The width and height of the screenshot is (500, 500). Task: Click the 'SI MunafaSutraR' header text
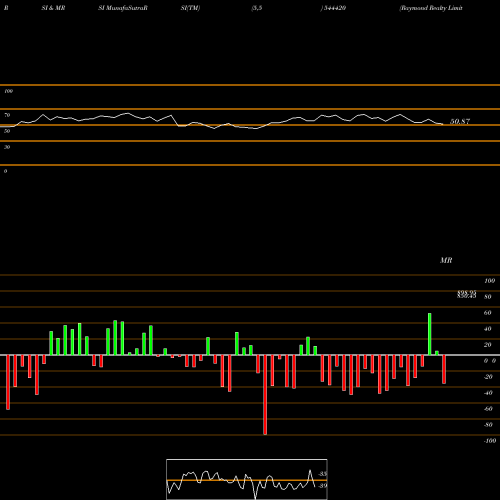(123, 8)
